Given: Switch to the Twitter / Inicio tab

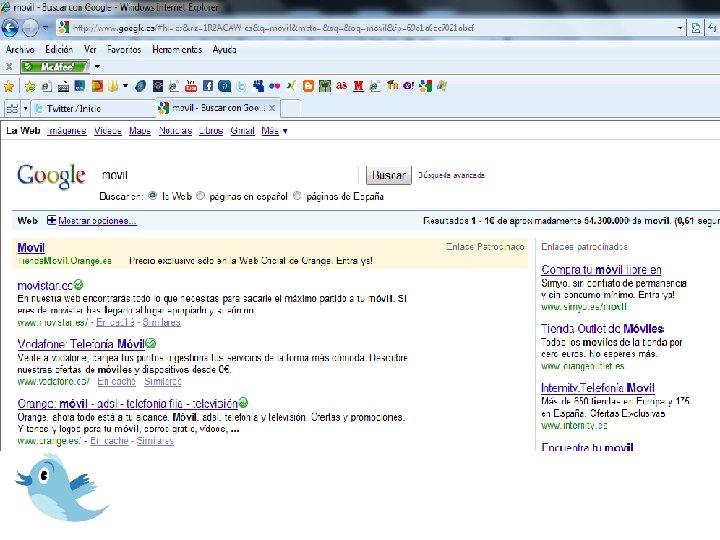Looking at the screenshot, I should [x=94, y=109].
